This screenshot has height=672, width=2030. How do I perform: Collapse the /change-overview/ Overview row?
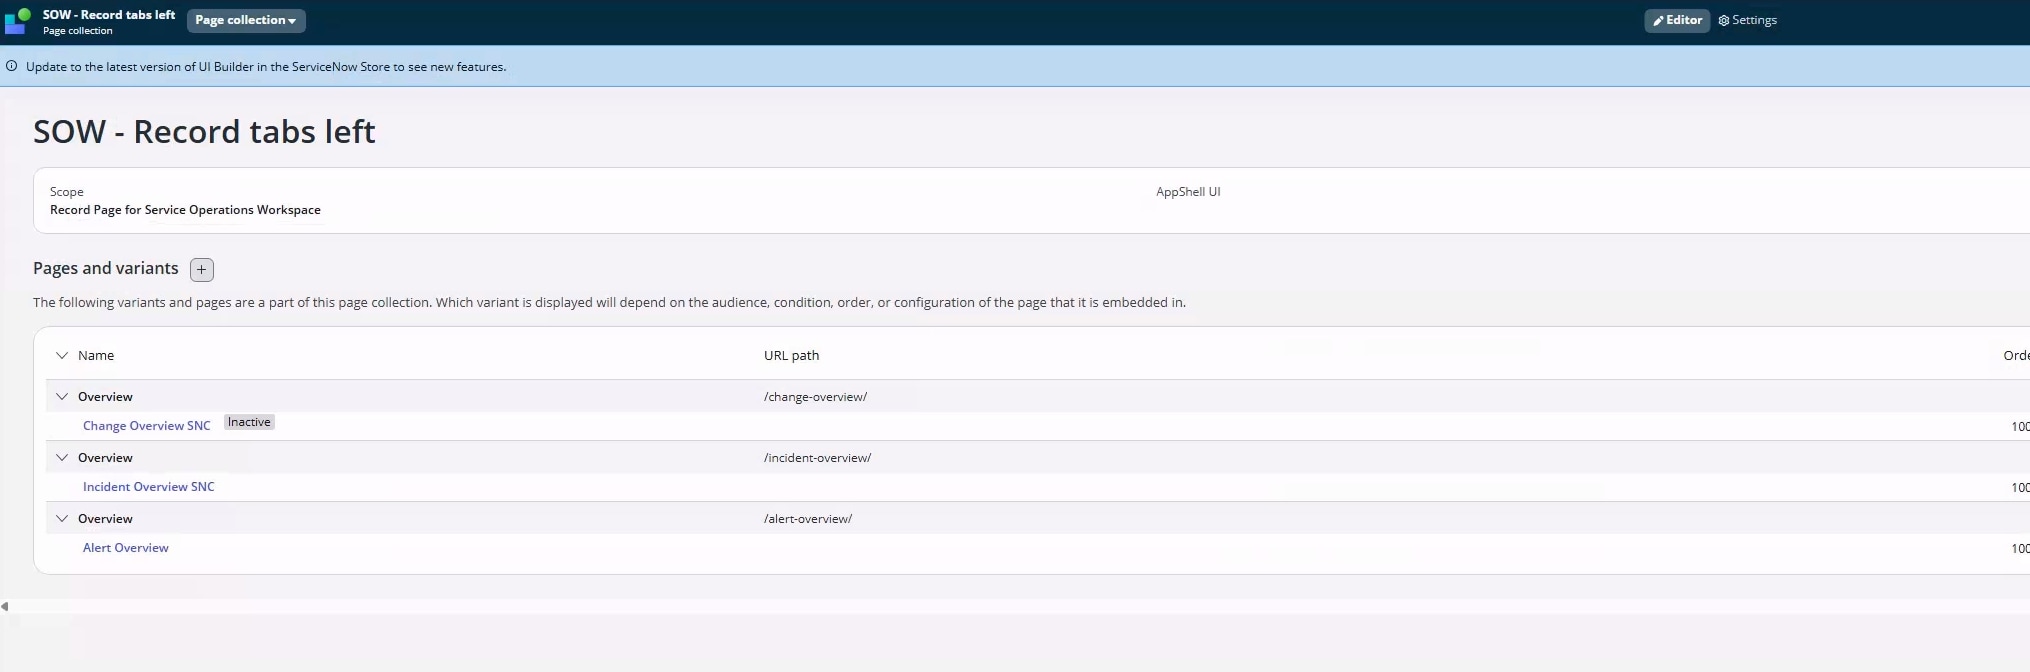(x=62, y=397)
